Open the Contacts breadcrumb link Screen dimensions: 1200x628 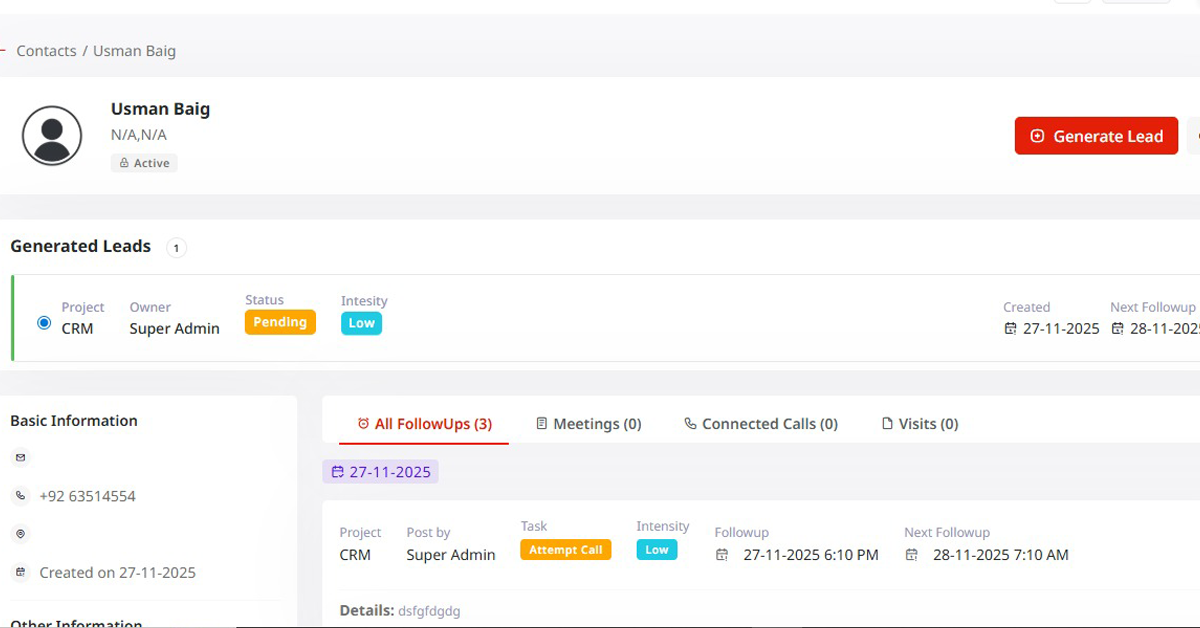pos(46,50)
